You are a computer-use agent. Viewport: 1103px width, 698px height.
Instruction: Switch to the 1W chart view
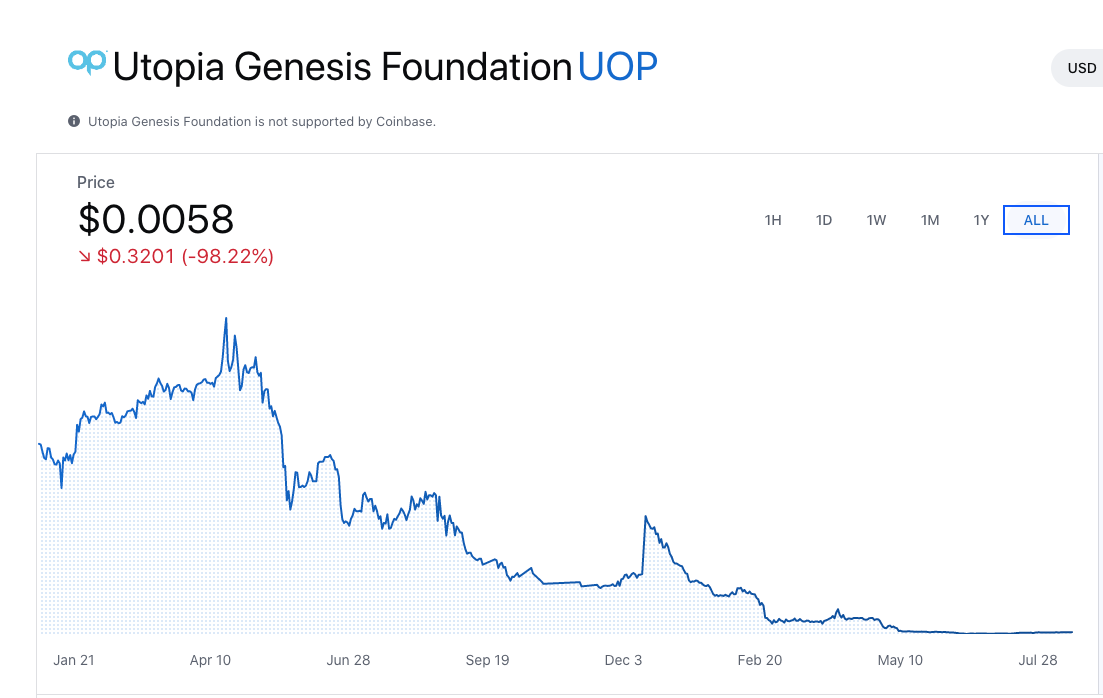[x=876, y=219]
